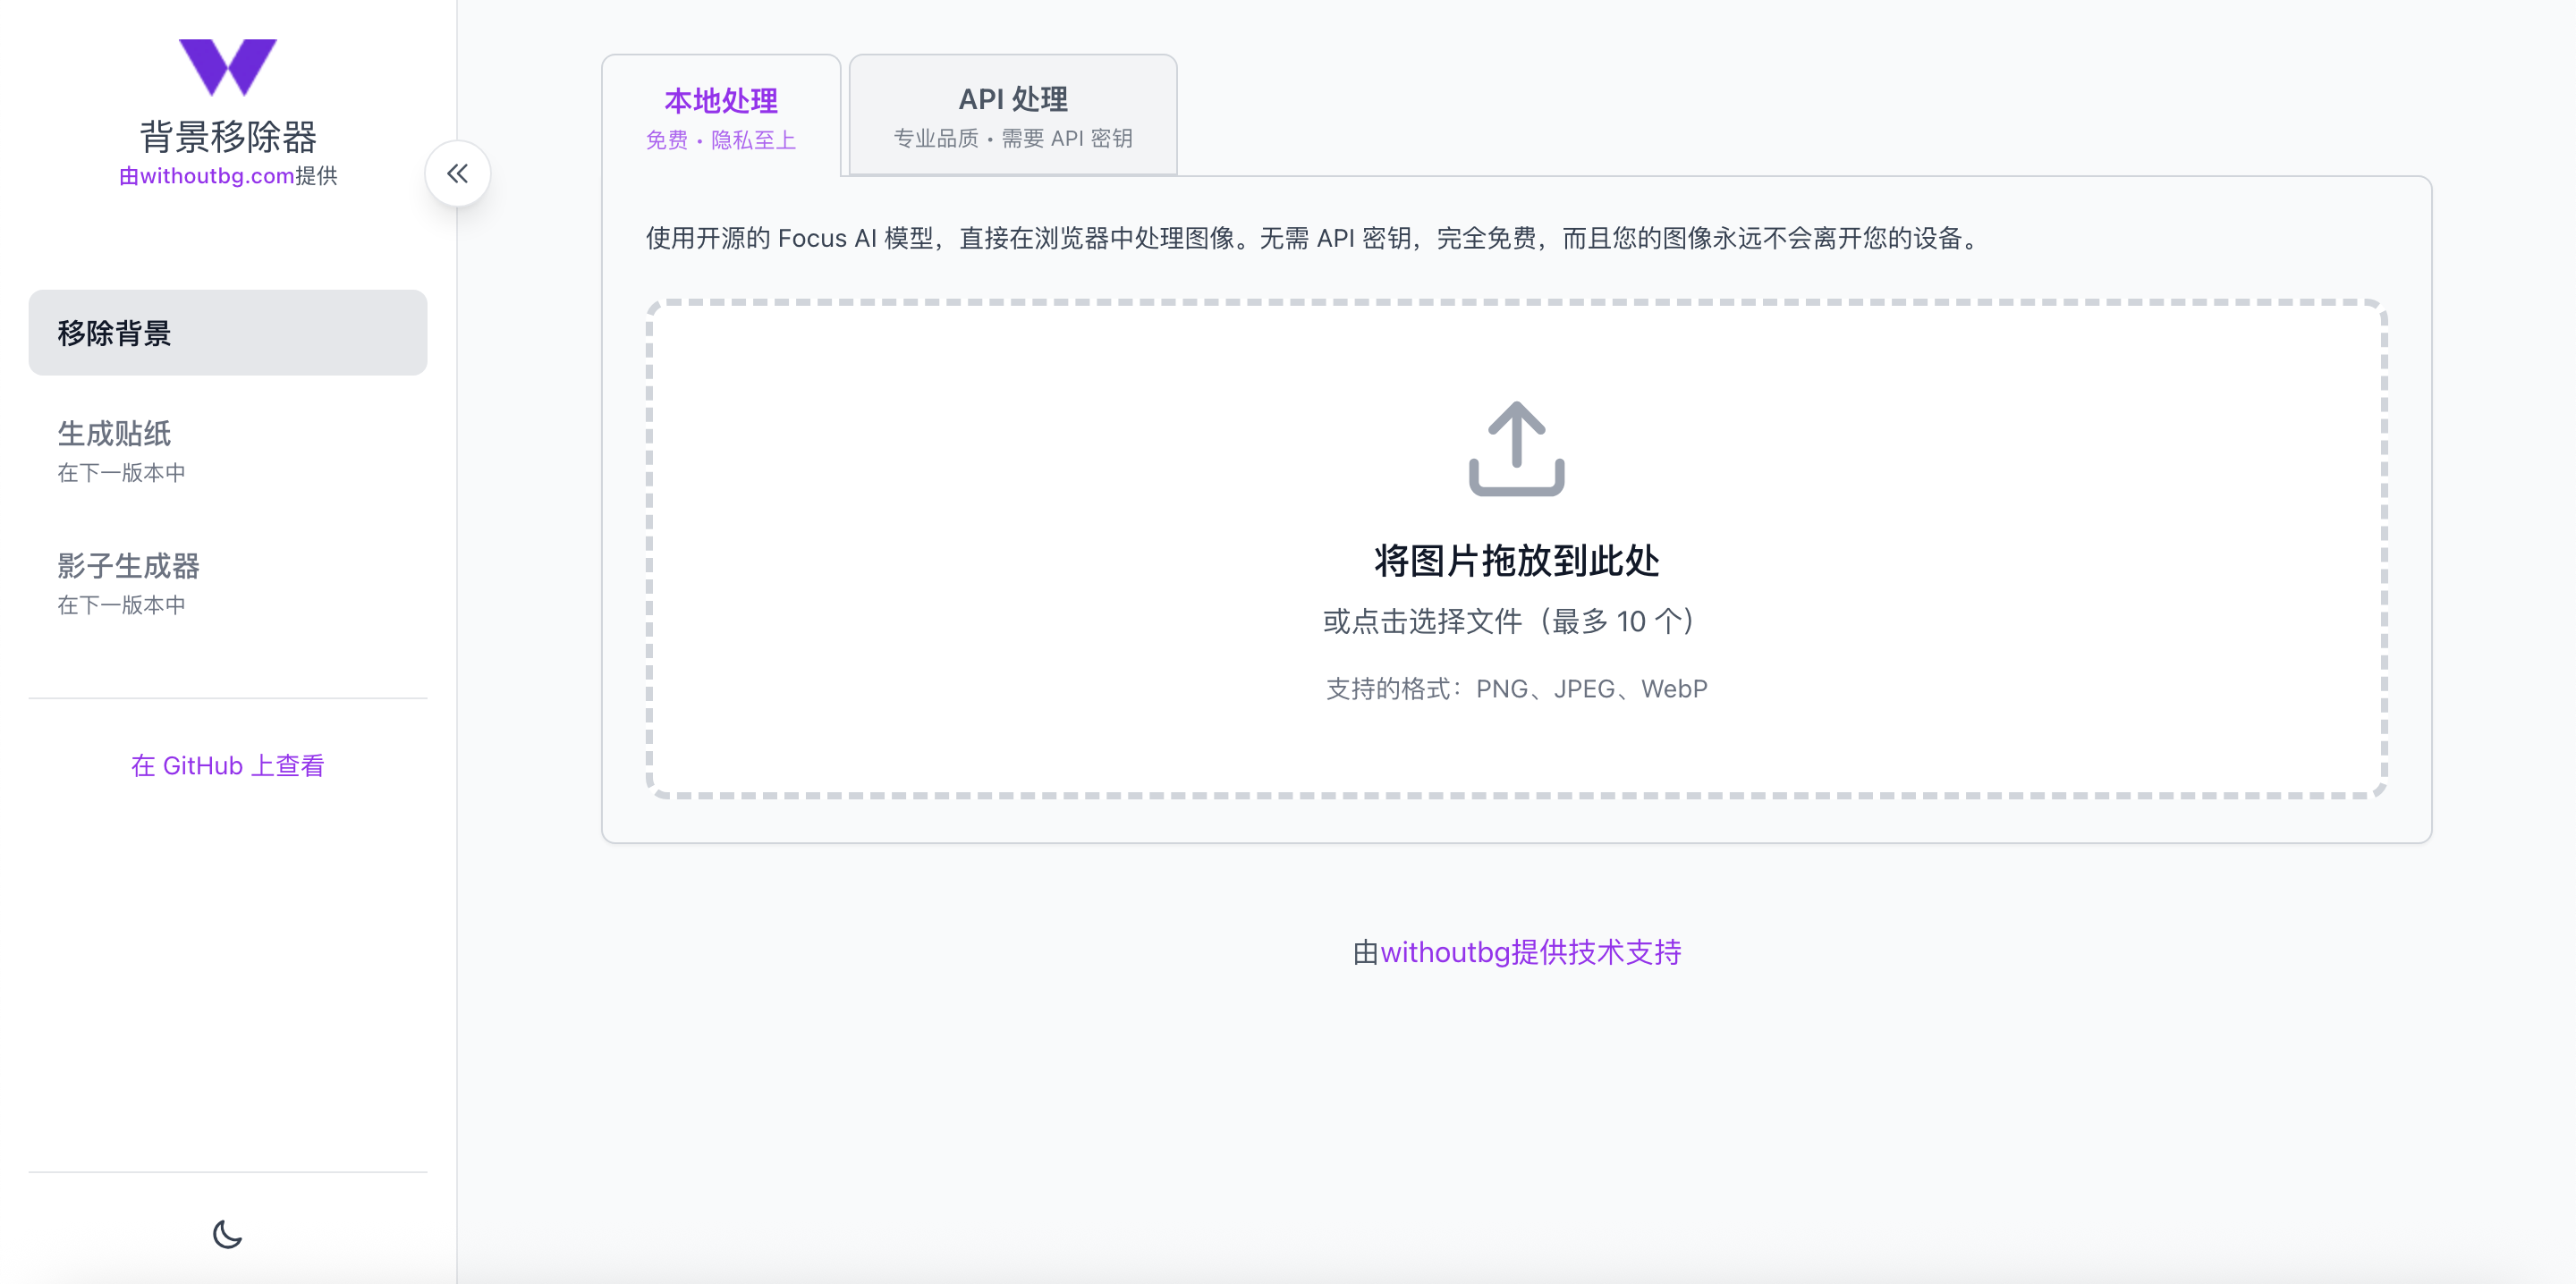Open 在 GitHub 上查看 link

coord(227,765)
